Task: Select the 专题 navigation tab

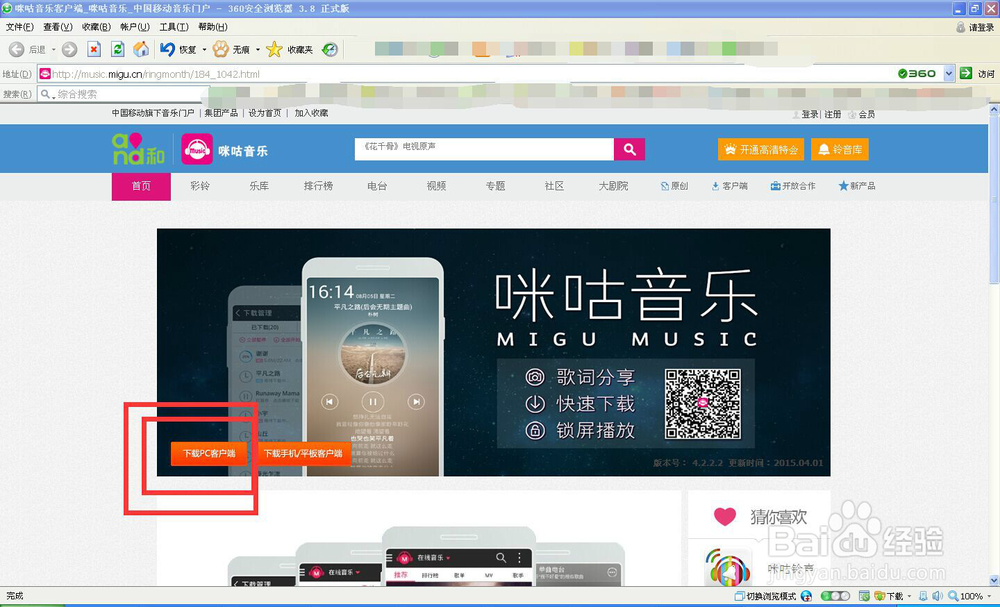Action: (x=496, y=186)
